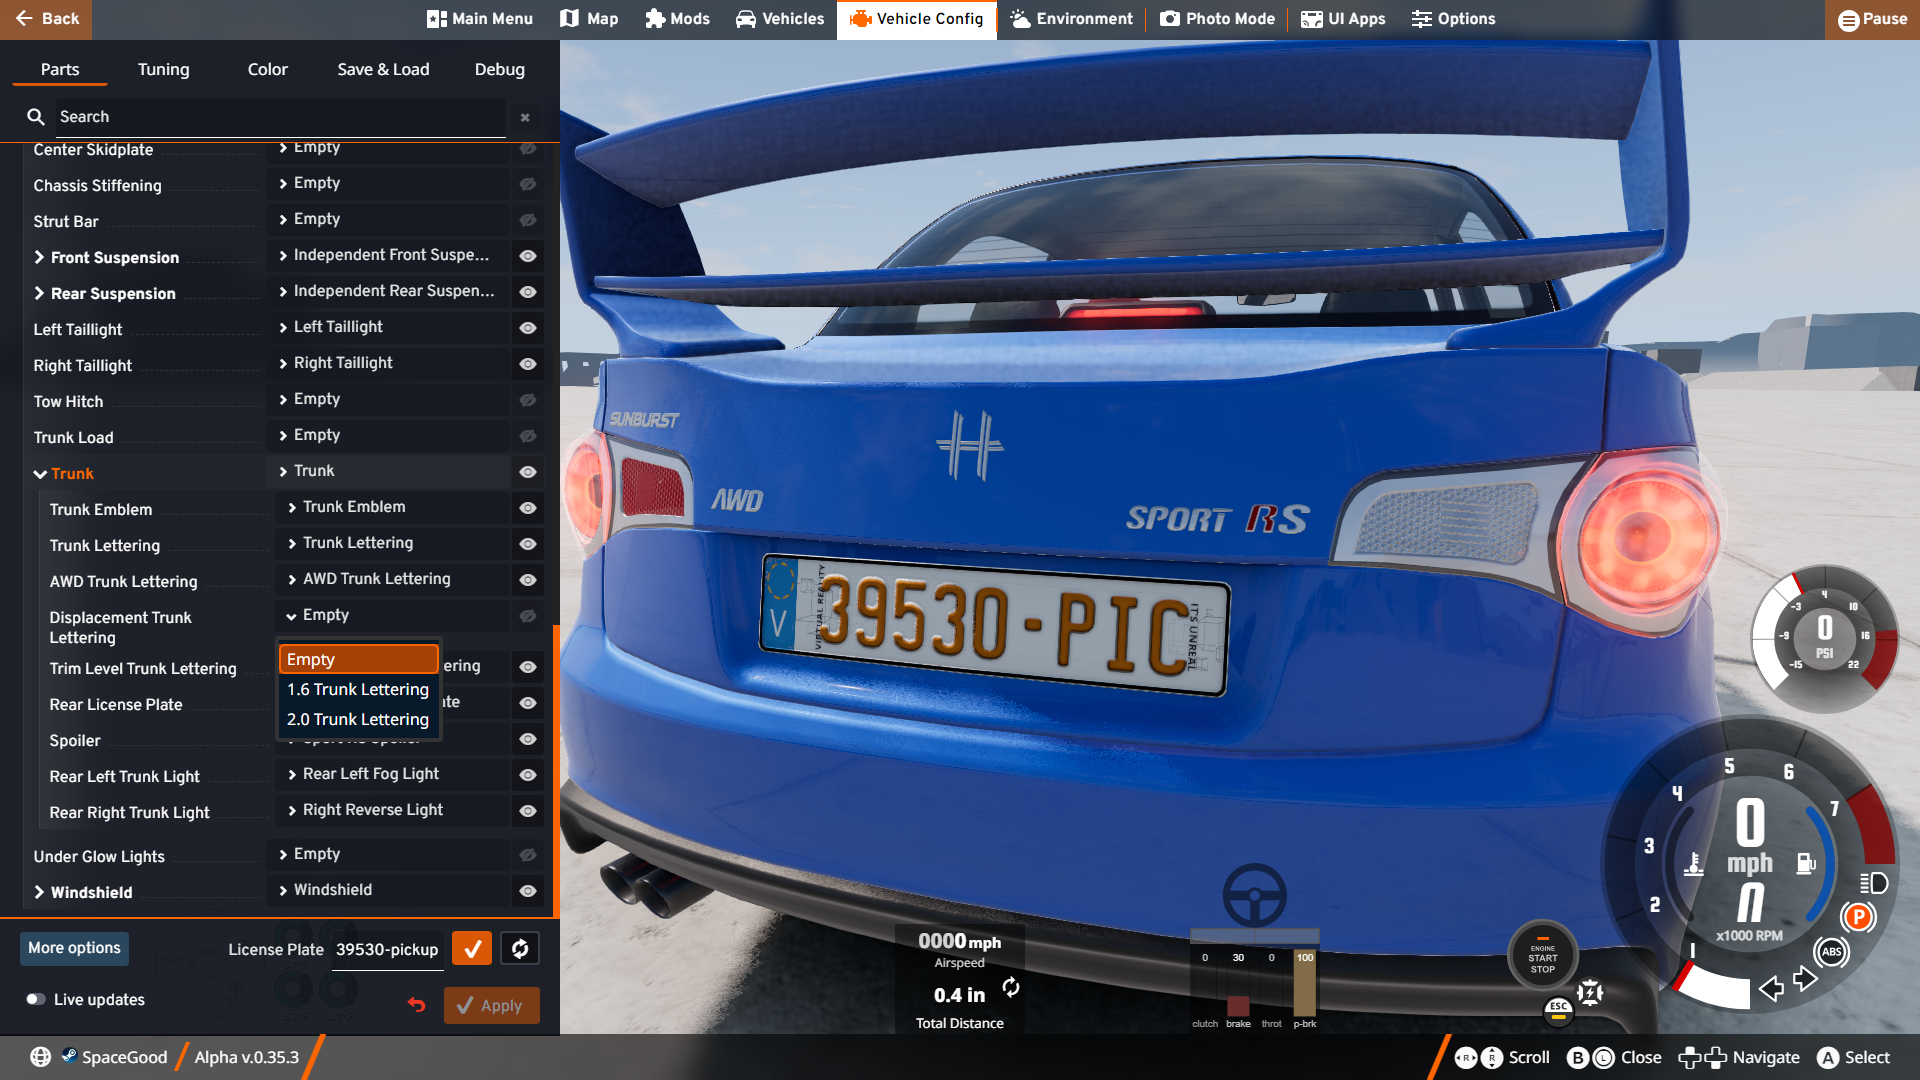The width and height of the screenshot is (1920, 1080).
Task: Toggle Left Taillight visibility eye
Action: 528,328
